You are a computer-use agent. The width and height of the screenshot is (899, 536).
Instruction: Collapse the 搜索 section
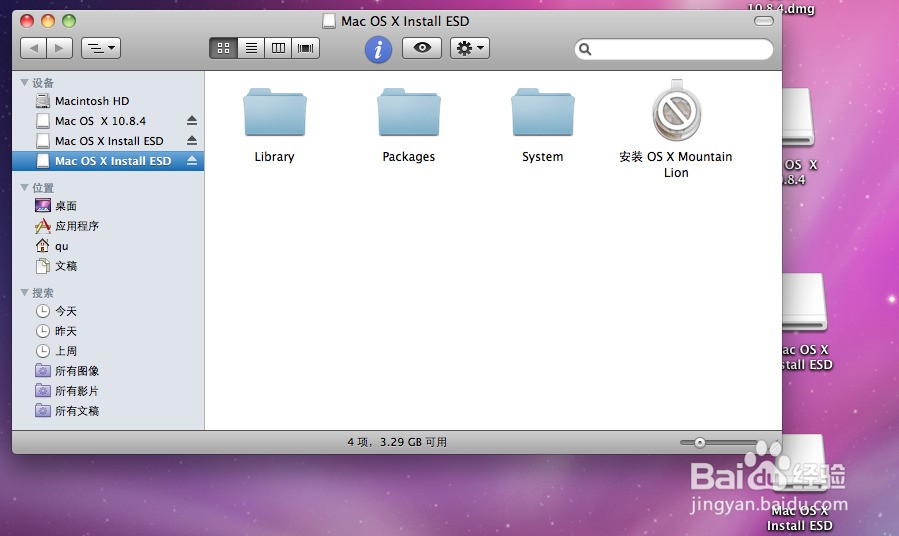point(25,292)
